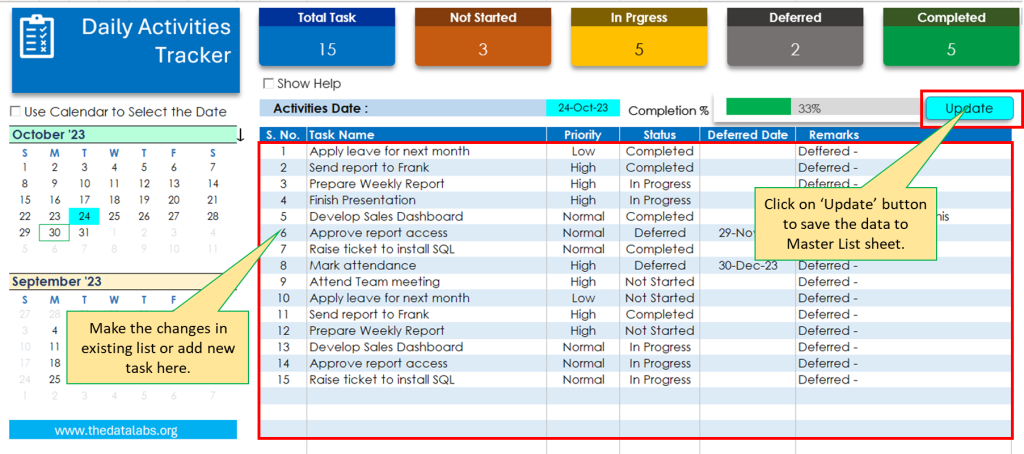This screenshot has height=454, width=1024.
Task: Select the Priority column header
Action: [x=583, y=135]
